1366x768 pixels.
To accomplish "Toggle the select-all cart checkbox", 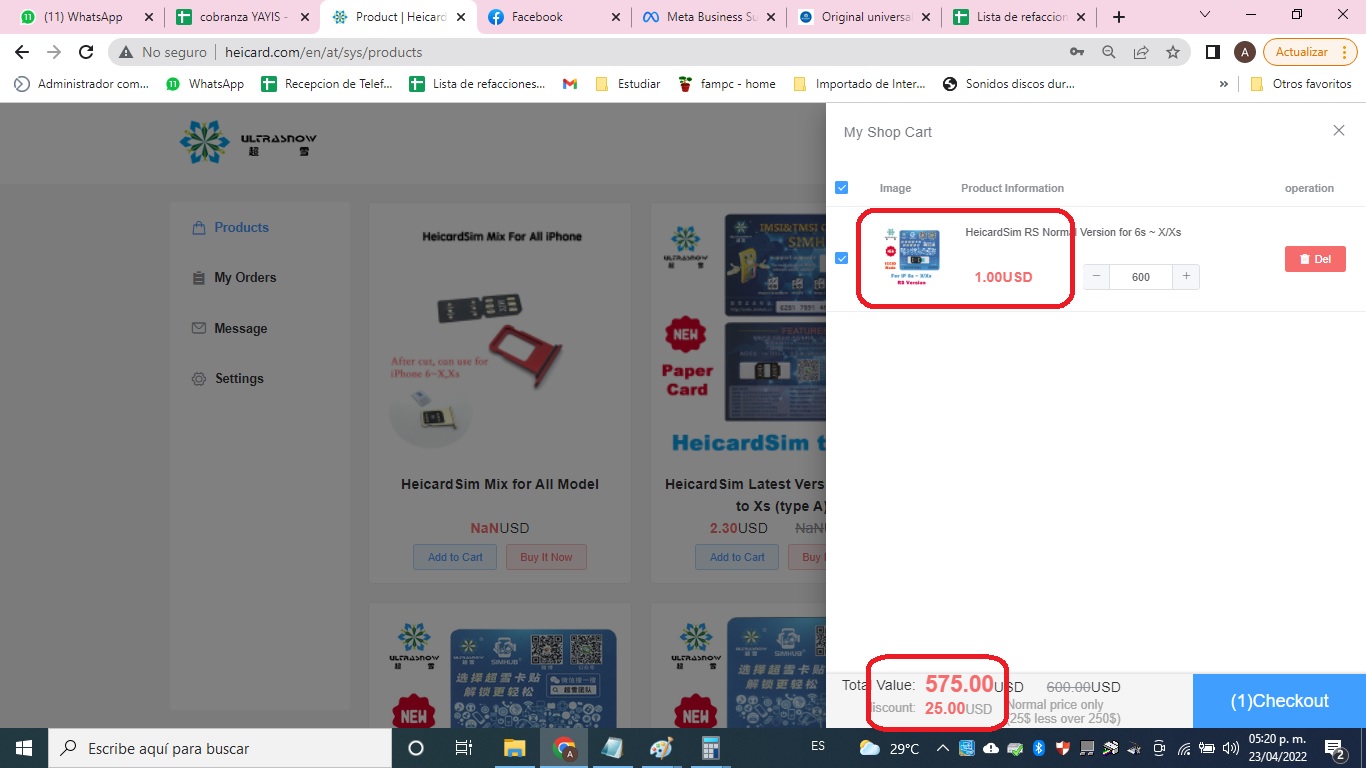I will (x=841, y=187).
